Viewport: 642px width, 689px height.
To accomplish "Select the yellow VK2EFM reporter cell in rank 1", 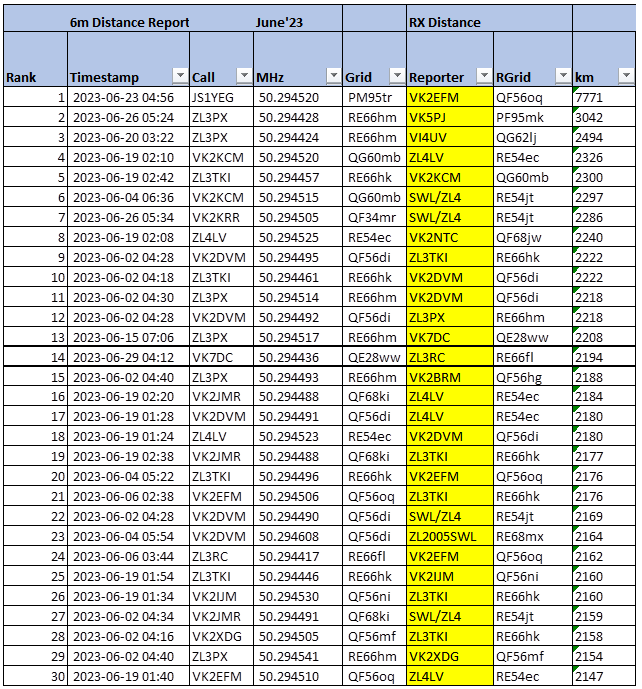I will click(449, 98).
